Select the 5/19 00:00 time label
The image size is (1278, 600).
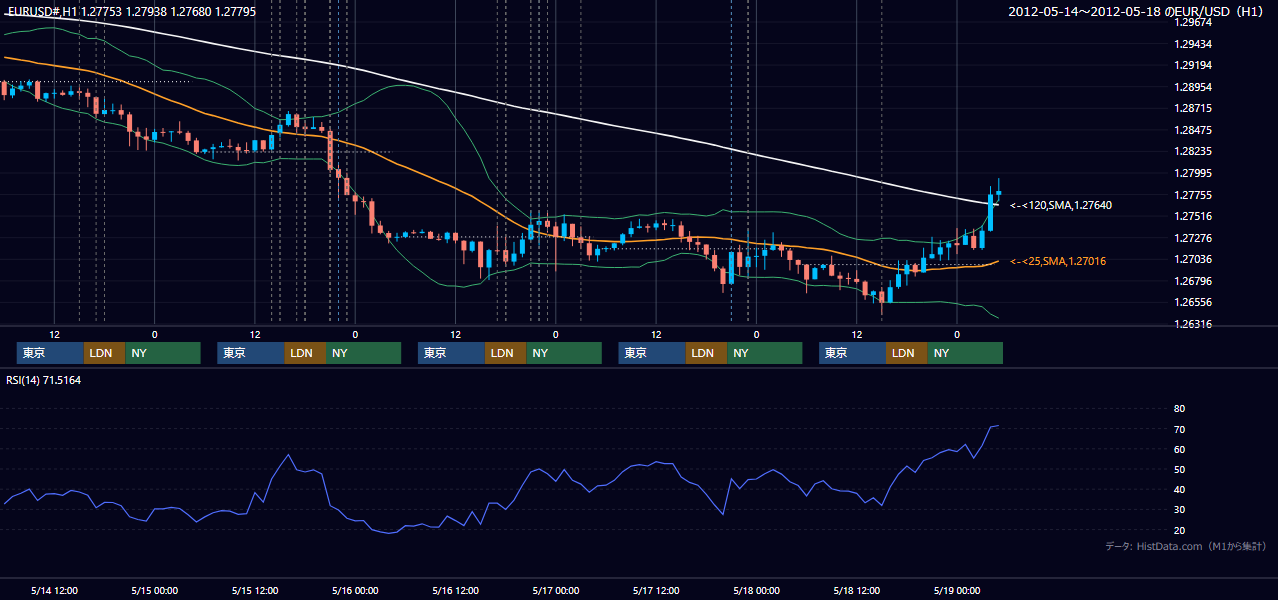(957, 590)
